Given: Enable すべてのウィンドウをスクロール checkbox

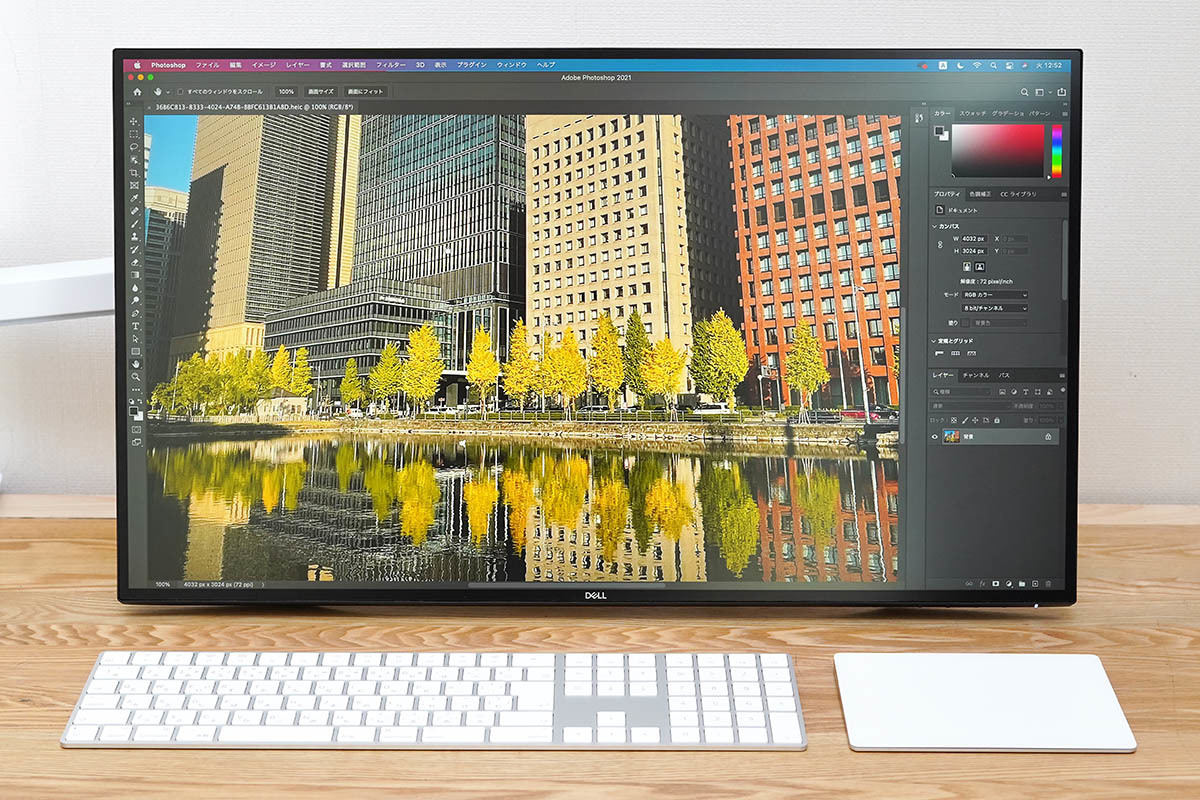Looking at the screenshot, I should (180, 91).
